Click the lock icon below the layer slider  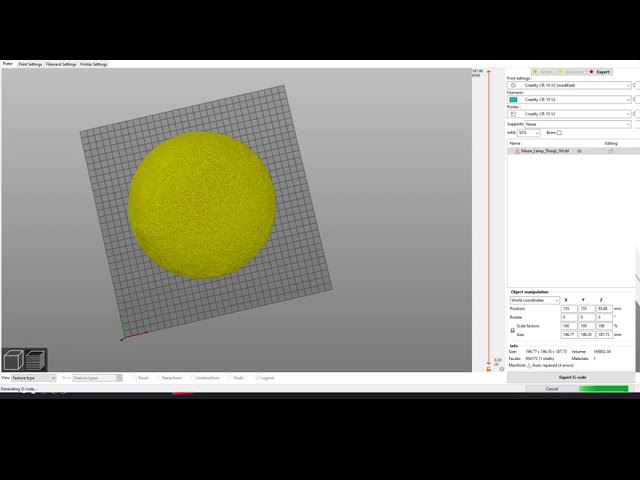[489, 369]
